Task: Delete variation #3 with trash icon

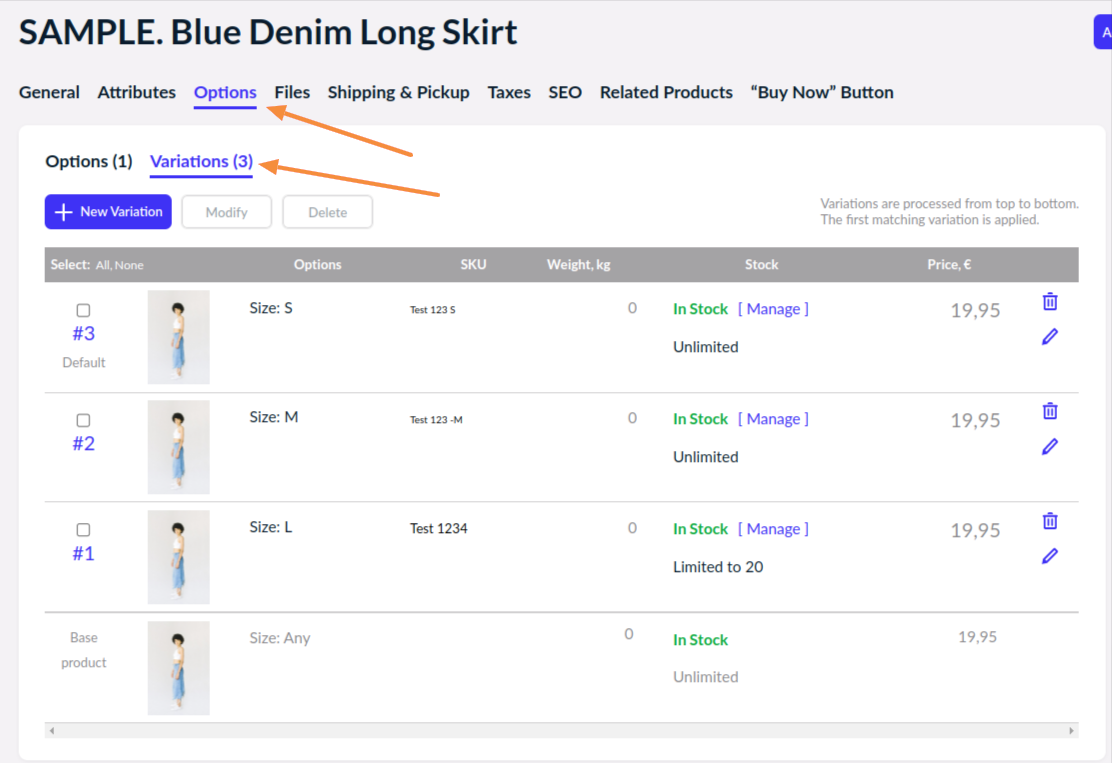Action: pos(1050,302)
